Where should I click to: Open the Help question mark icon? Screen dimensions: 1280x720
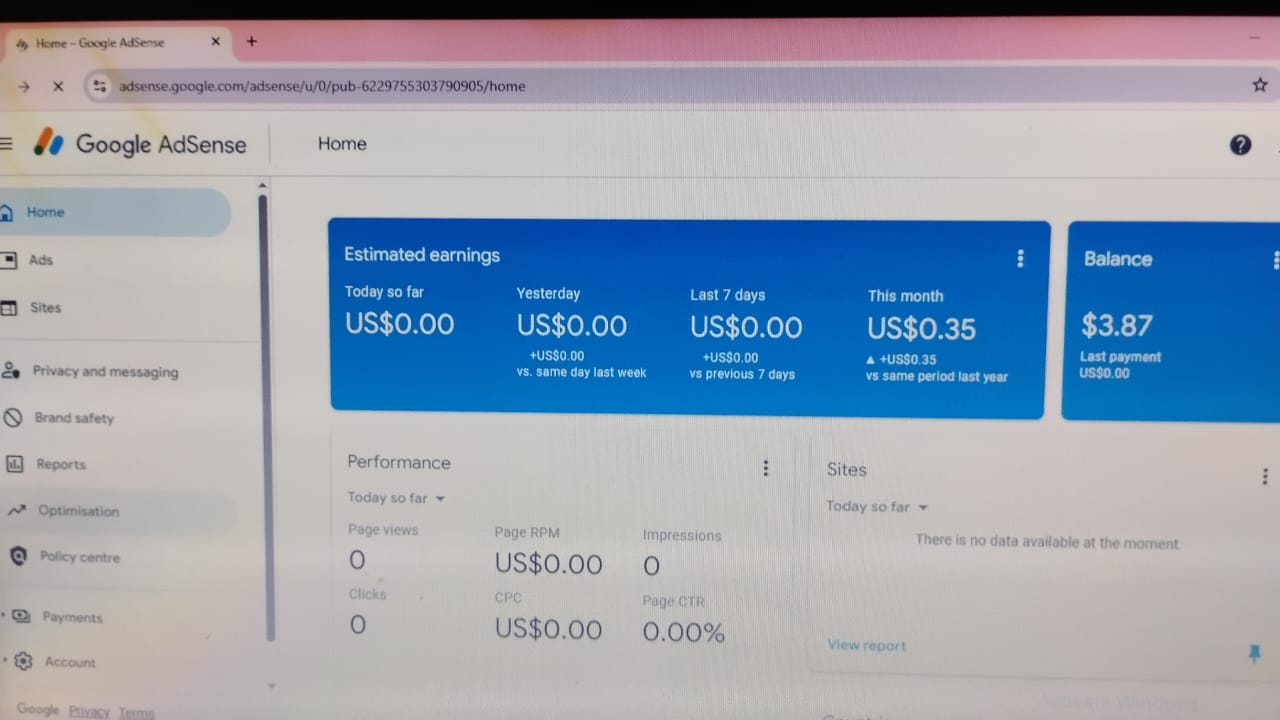1240,145
